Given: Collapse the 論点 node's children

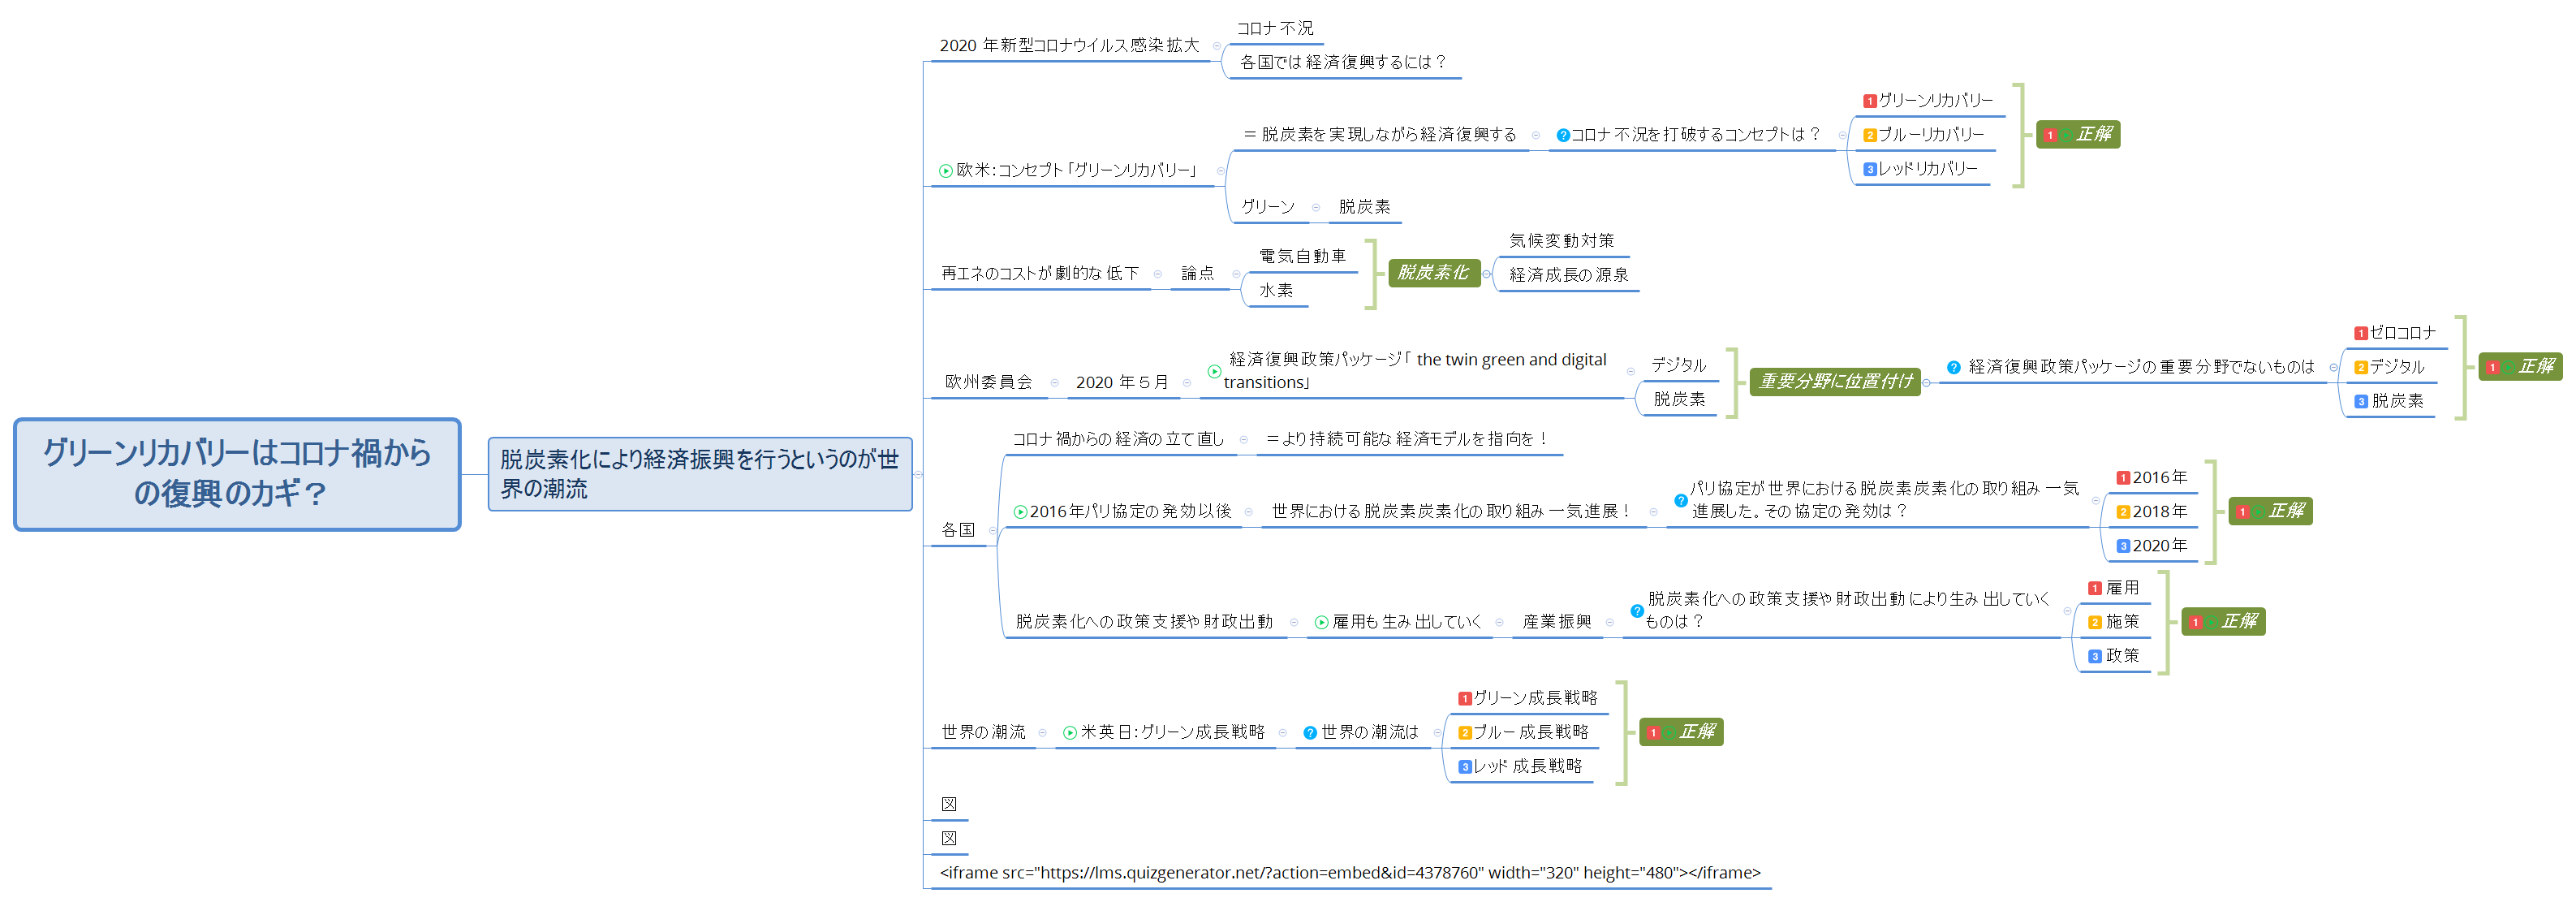Looking at the screenshot, I should (x=1236, y=274).
